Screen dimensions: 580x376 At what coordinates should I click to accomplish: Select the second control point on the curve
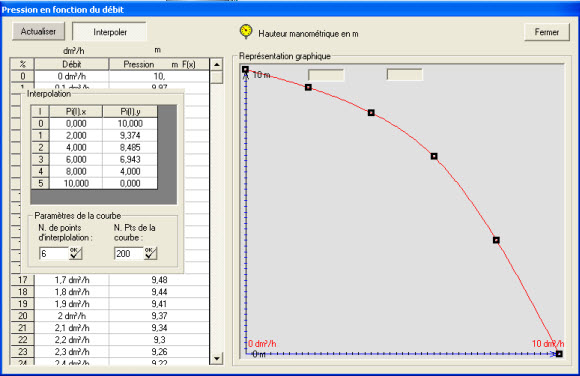click(x=308, y=87)
